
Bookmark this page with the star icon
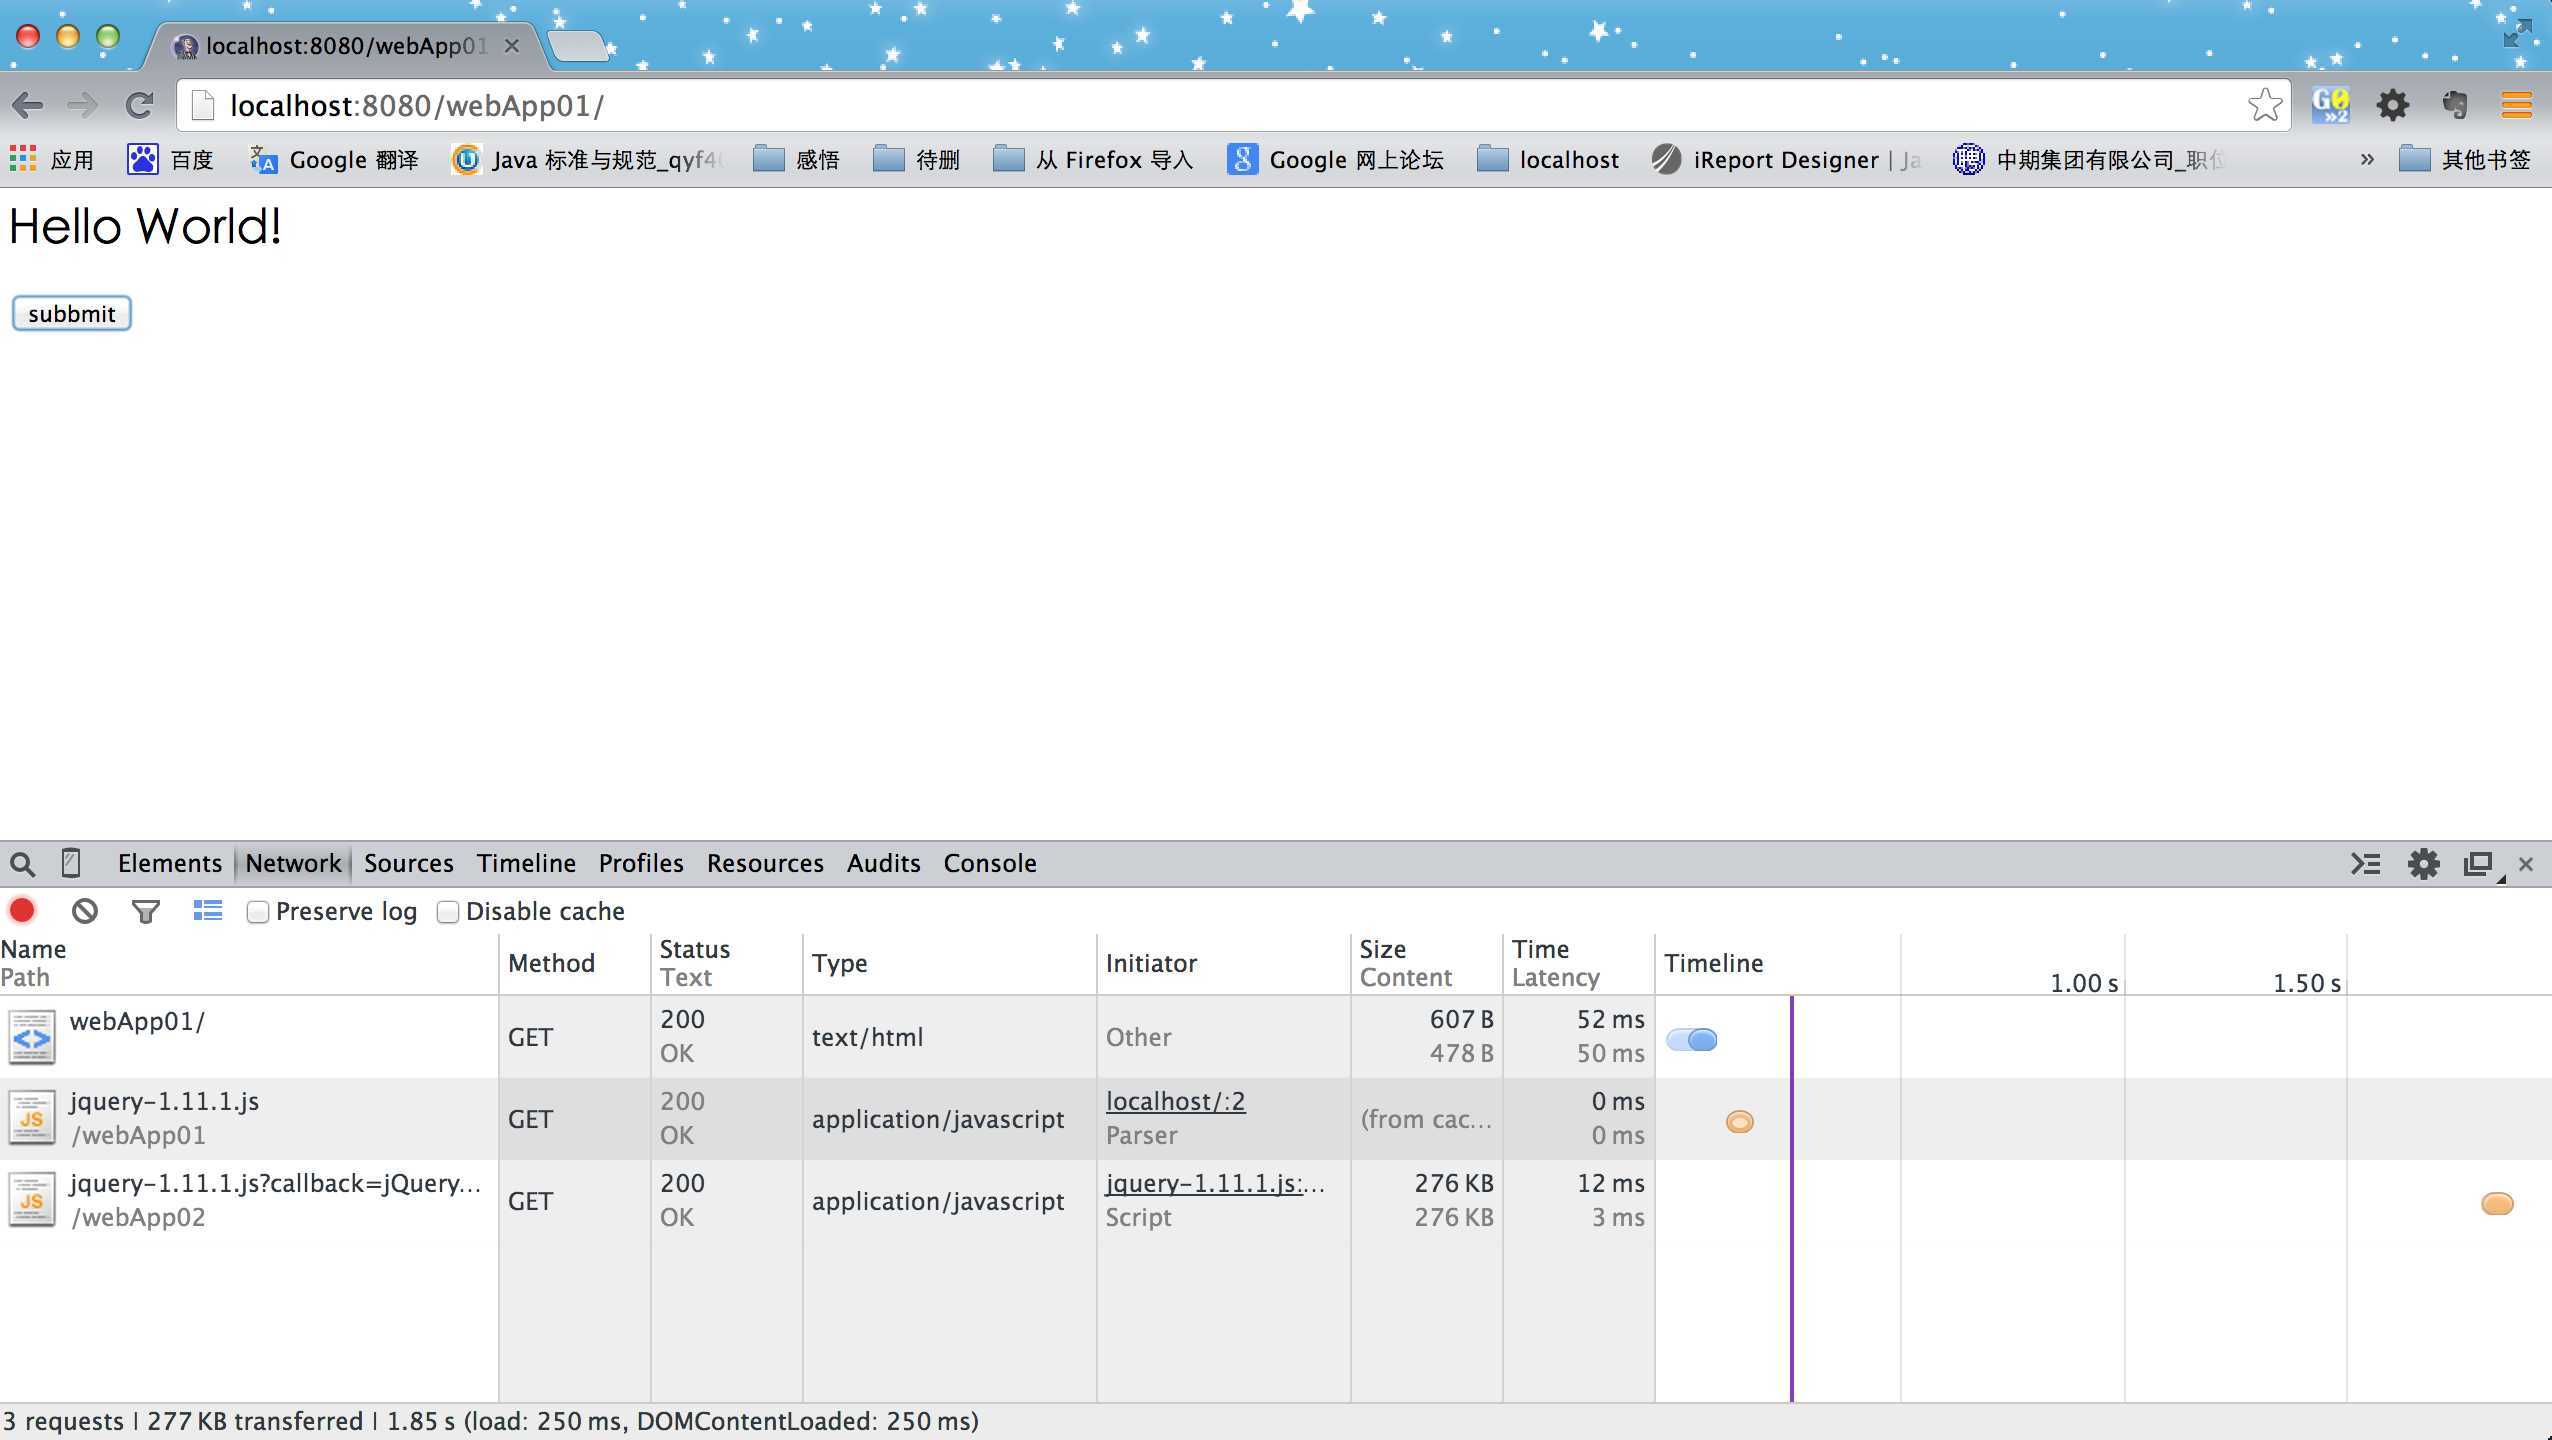(2265, 105)
